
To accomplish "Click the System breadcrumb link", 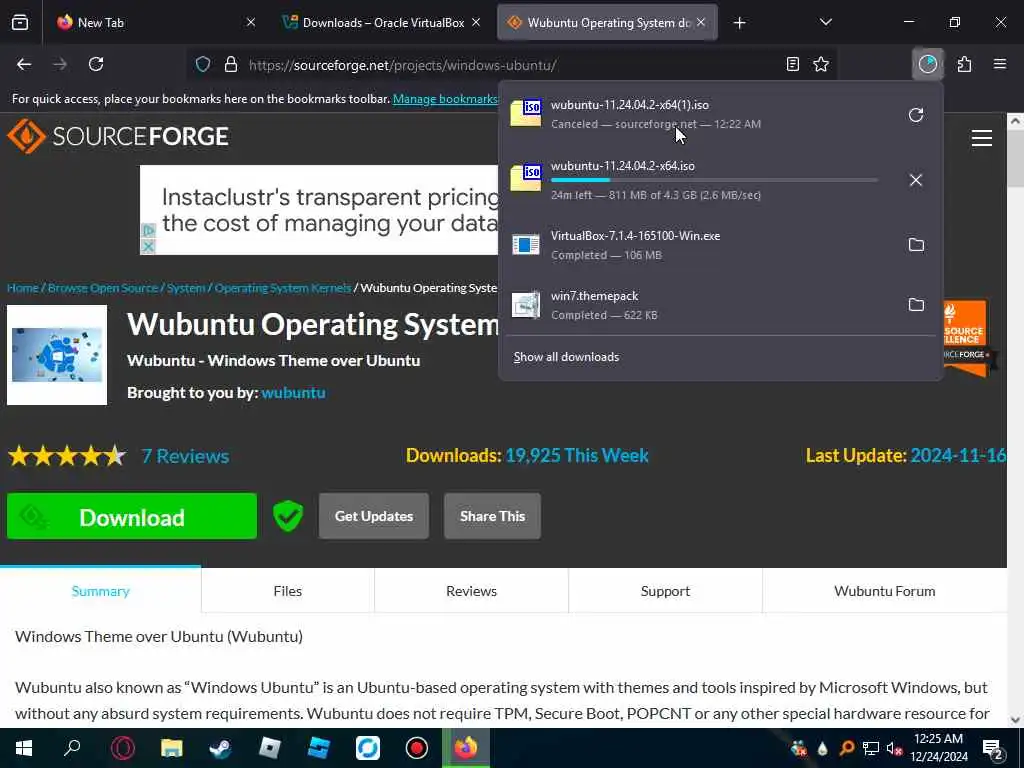I will (x=185, y=287).
